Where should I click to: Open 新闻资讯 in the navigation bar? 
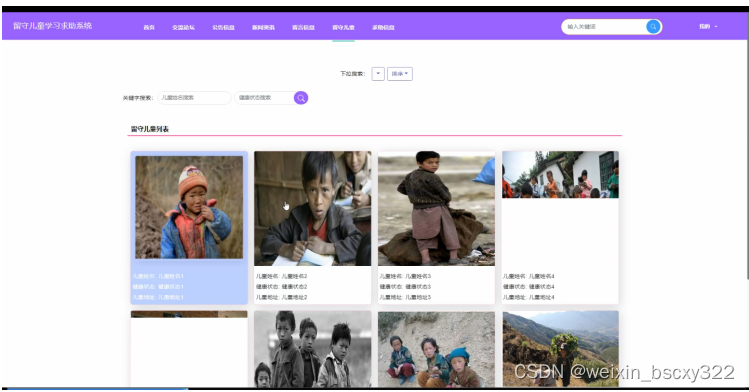(263, 28)
